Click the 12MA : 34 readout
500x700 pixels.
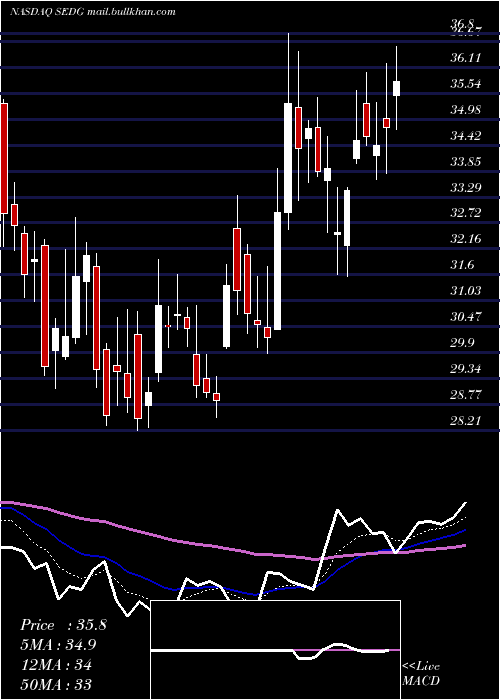(56, 665)
